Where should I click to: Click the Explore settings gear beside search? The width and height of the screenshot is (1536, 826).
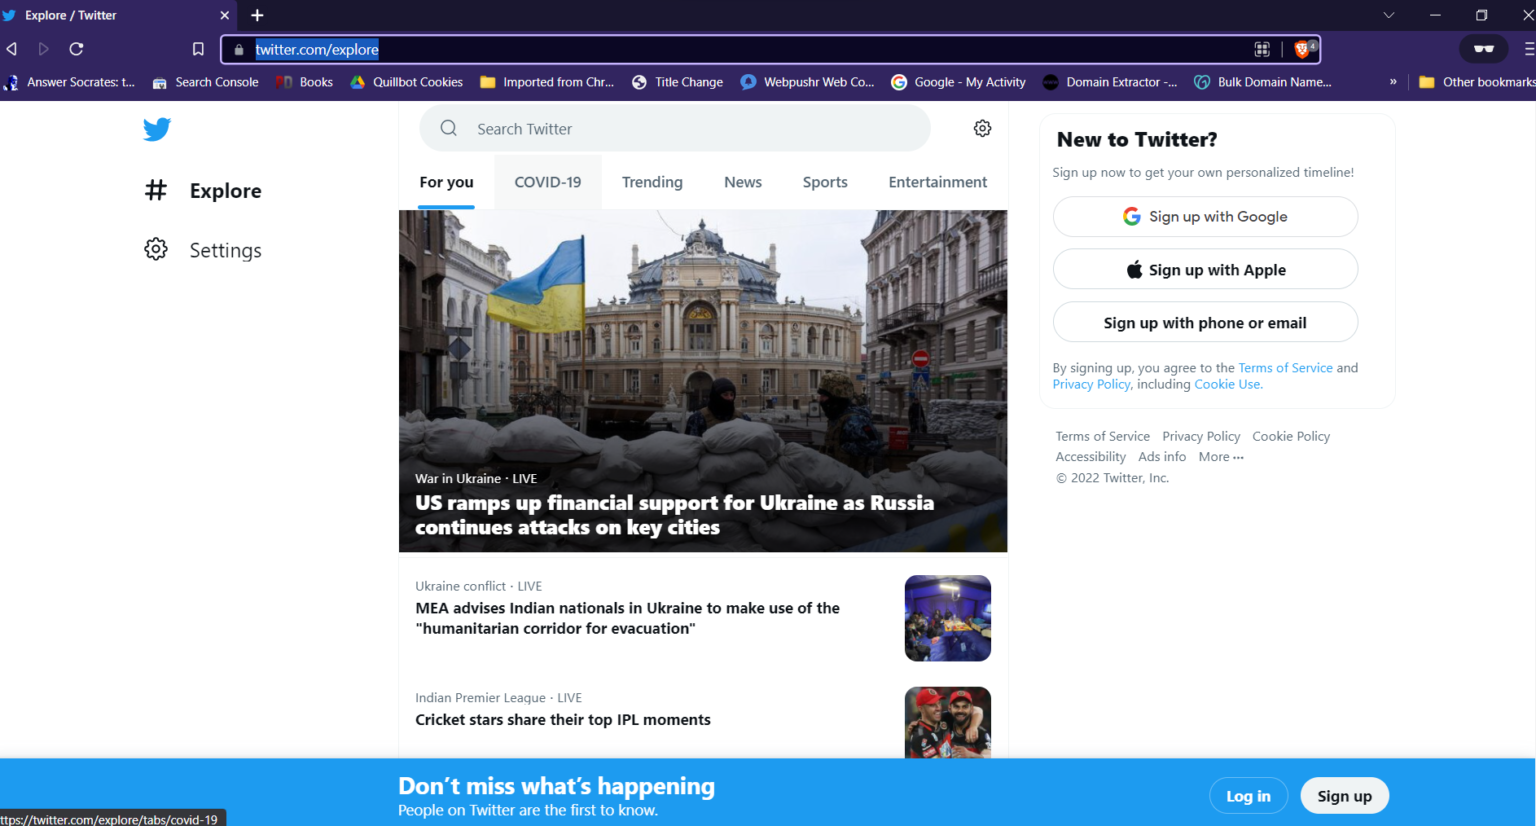click(x=983, y=128)
